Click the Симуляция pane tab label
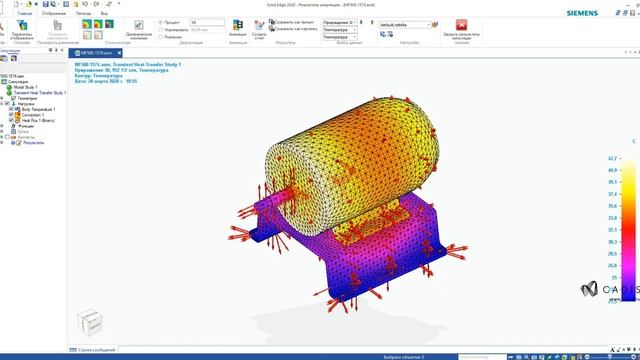 point(10,51)
